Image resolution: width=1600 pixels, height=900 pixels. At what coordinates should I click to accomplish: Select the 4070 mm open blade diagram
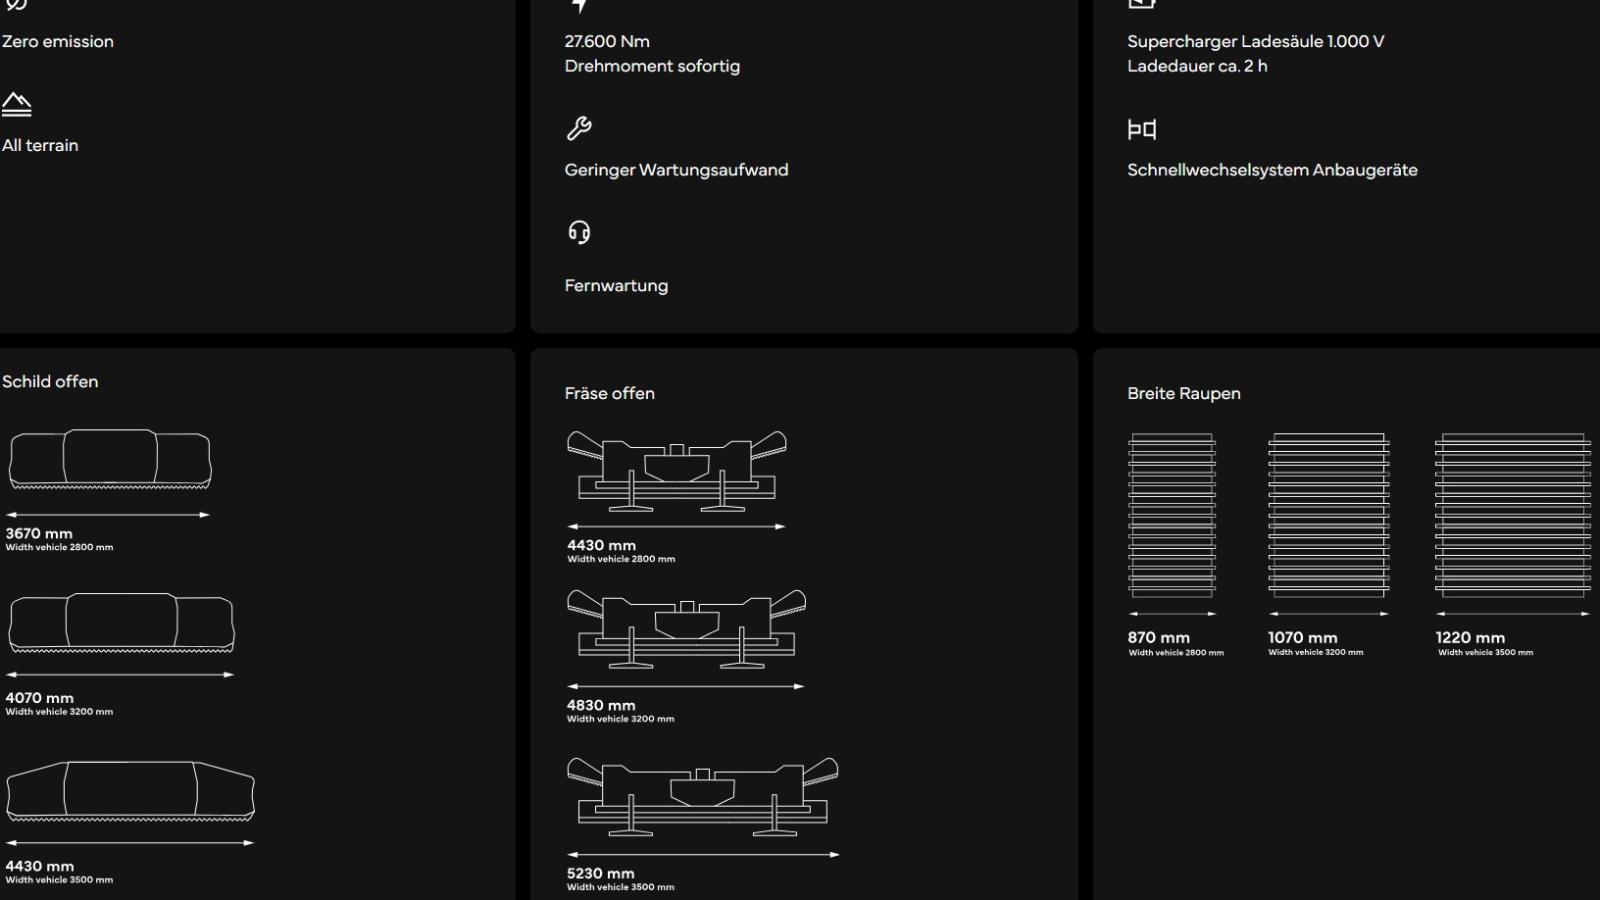121,623
